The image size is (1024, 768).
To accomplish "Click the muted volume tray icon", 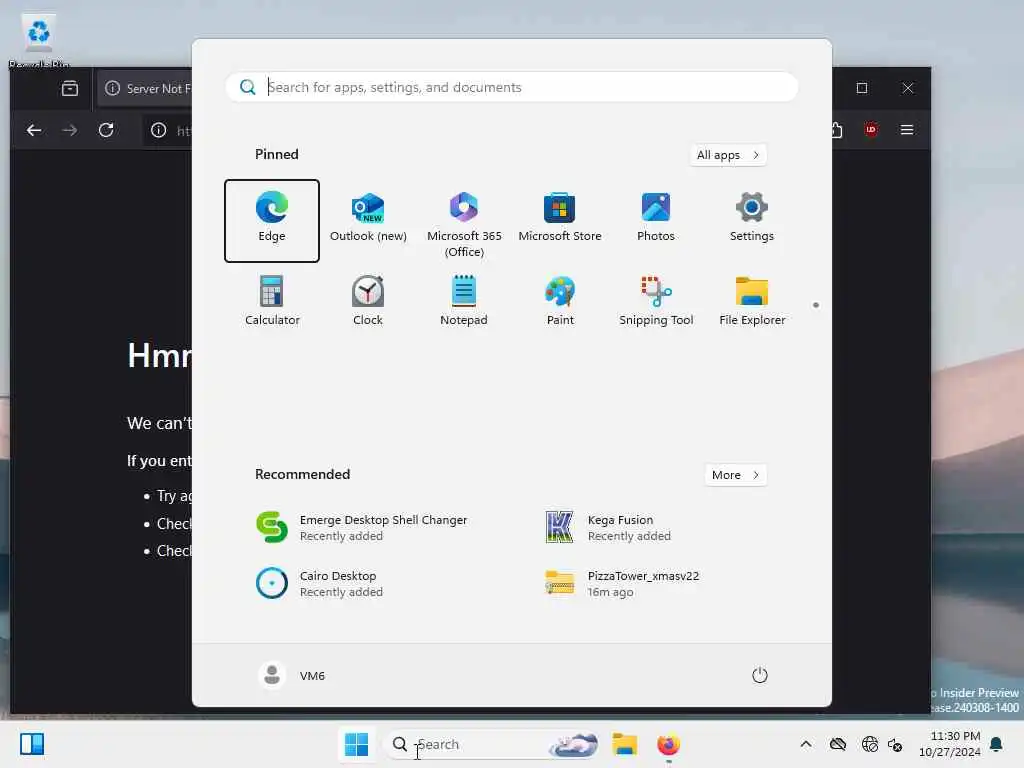I will [895, 744].
